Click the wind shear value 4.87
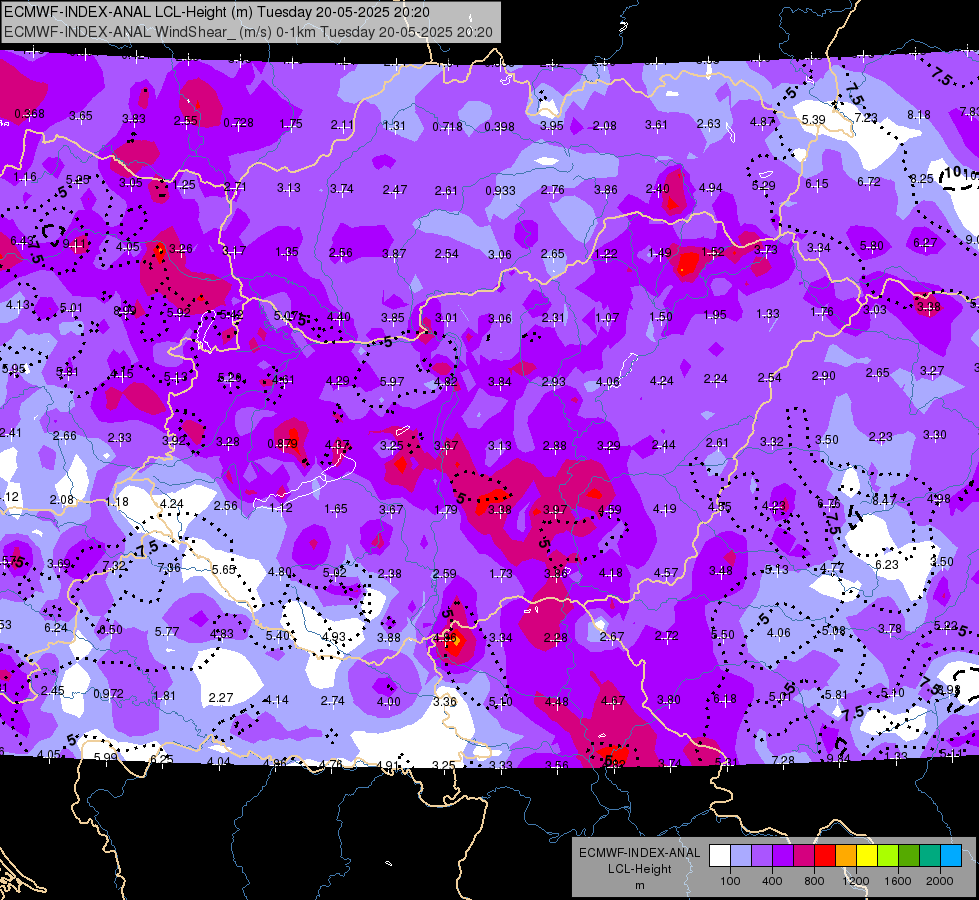Screen dimensions: 979x900 [x=762, y=122]
